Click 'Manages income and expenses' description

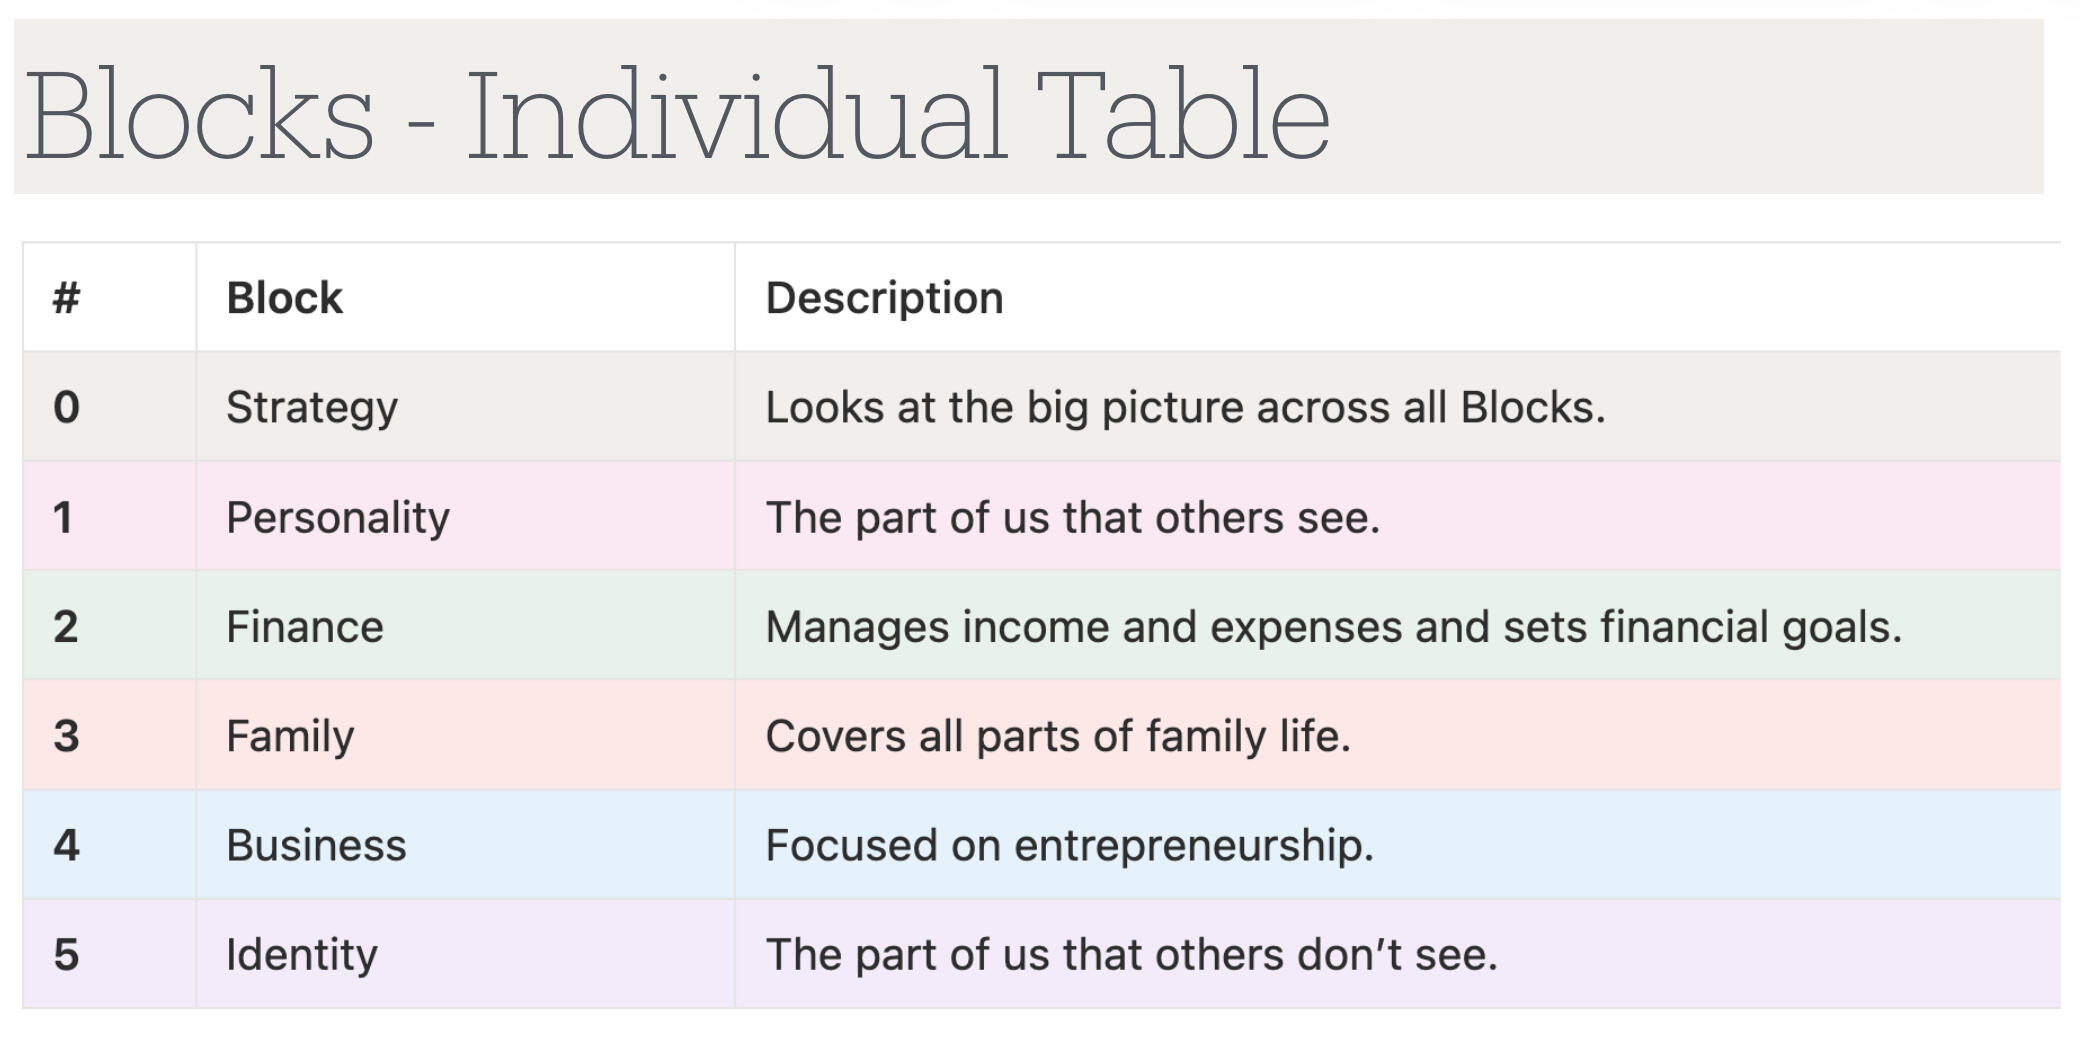pyautogui.click(x=1333, y=627)
